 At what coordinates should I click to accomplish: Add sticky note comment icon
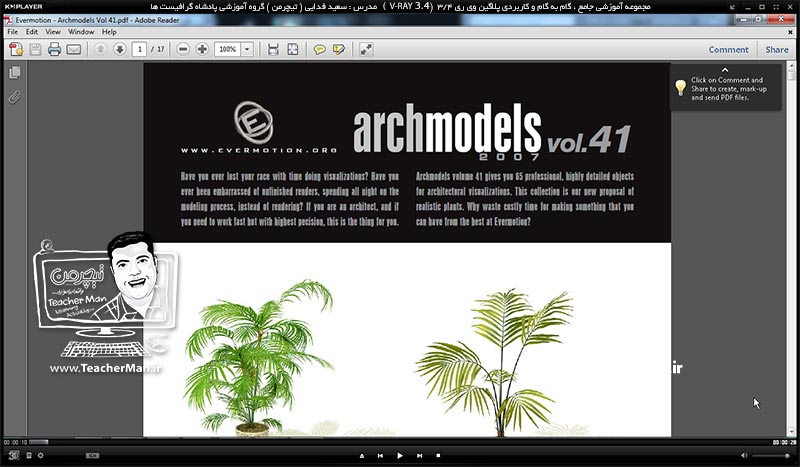tap(320, 50)
